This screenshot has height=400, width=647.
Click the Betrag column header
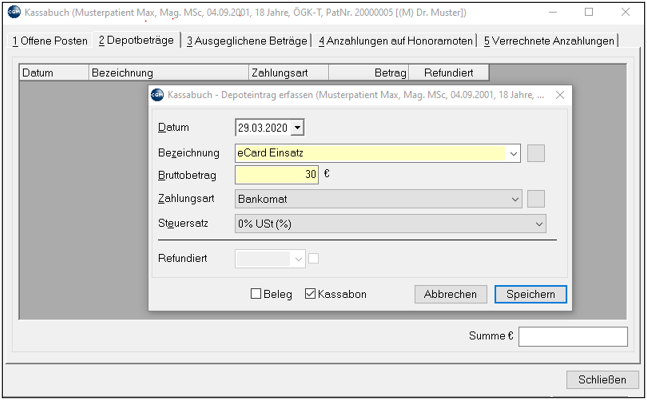point(368,73)
